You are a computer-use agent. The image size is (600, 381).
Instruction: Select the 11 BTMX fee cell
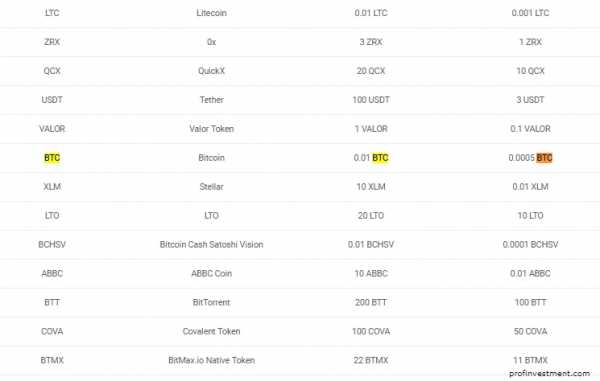tap(530, 360)
